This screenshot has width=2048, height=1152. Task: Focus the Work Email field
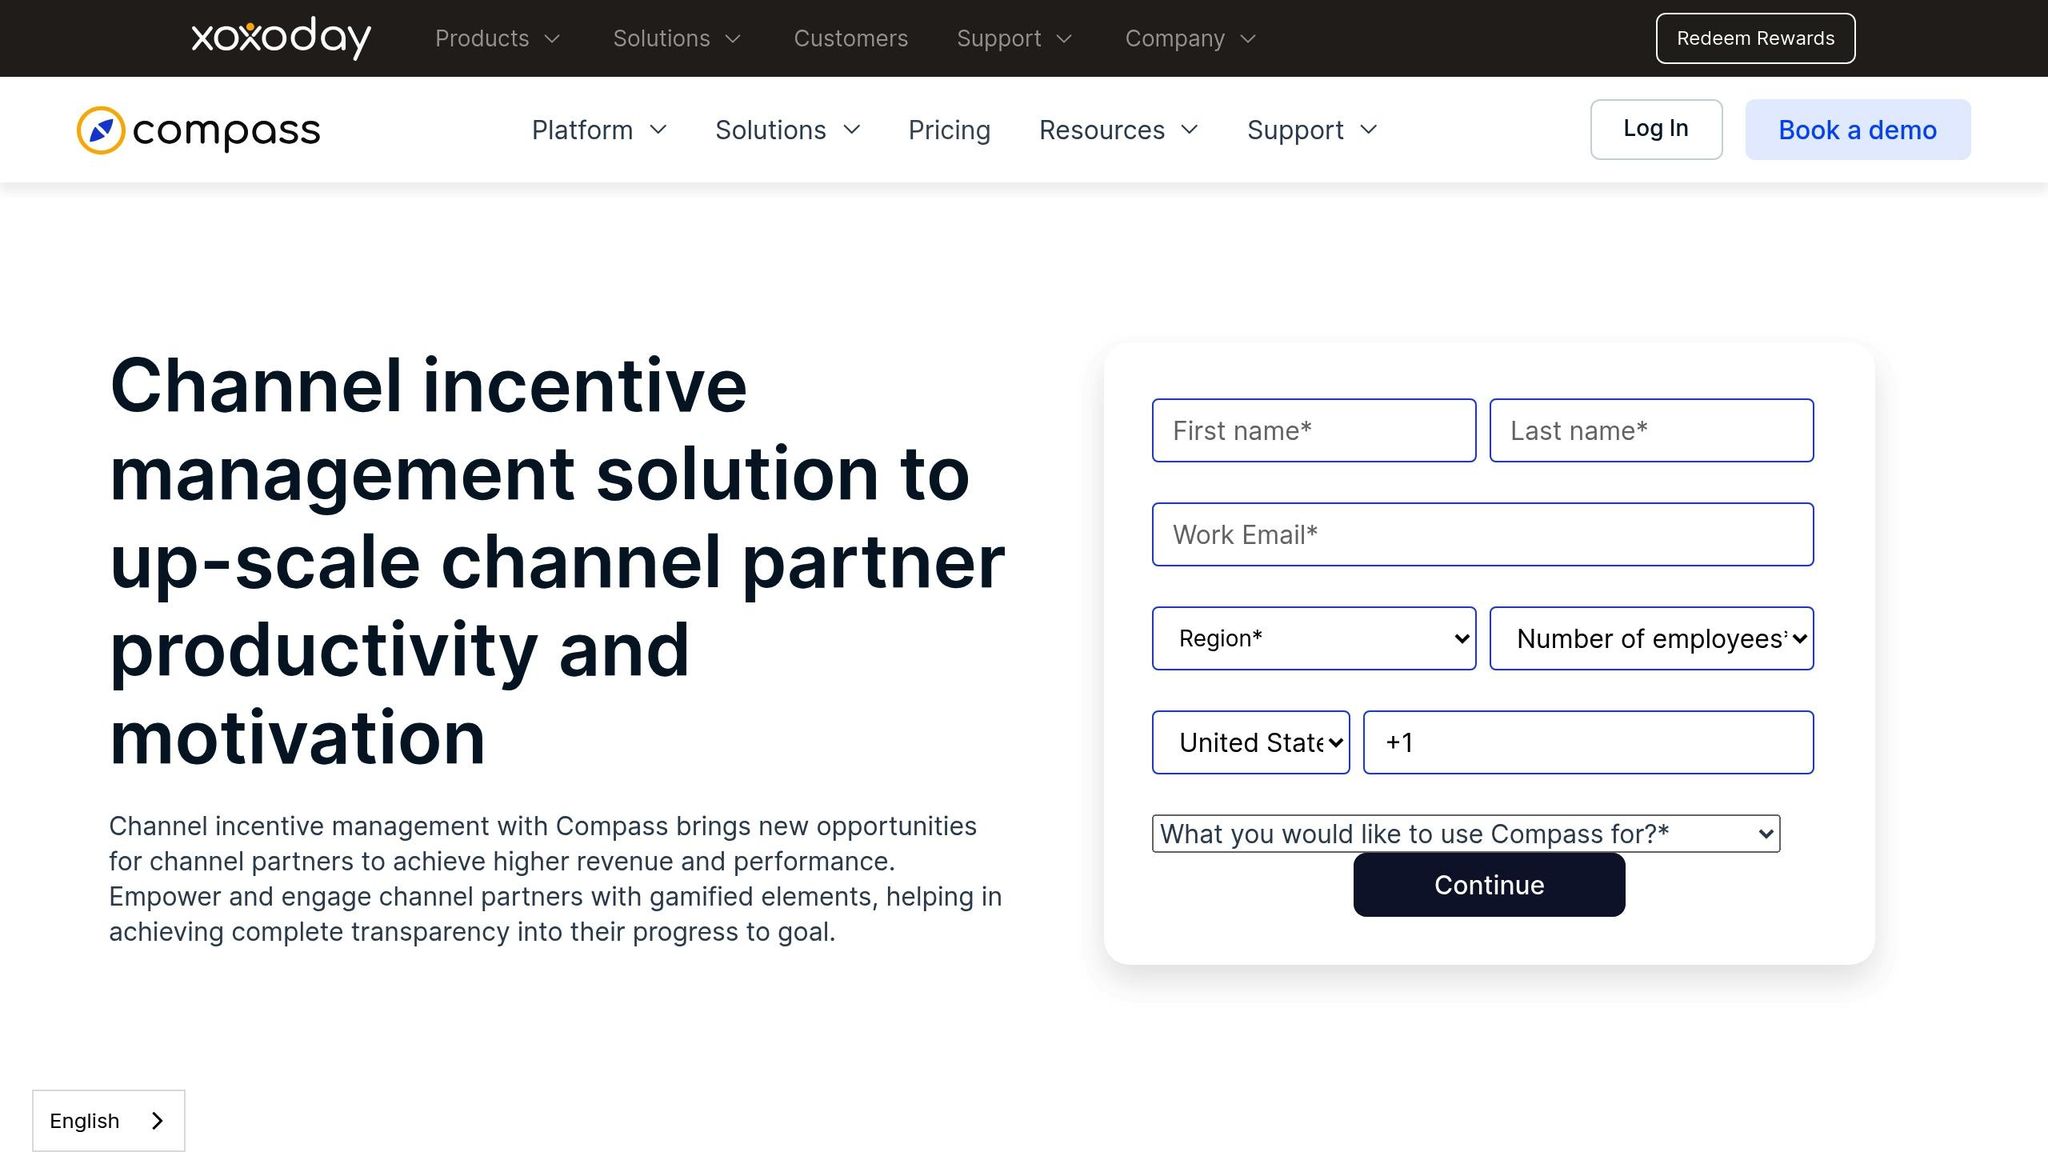tap(1482, 534)
